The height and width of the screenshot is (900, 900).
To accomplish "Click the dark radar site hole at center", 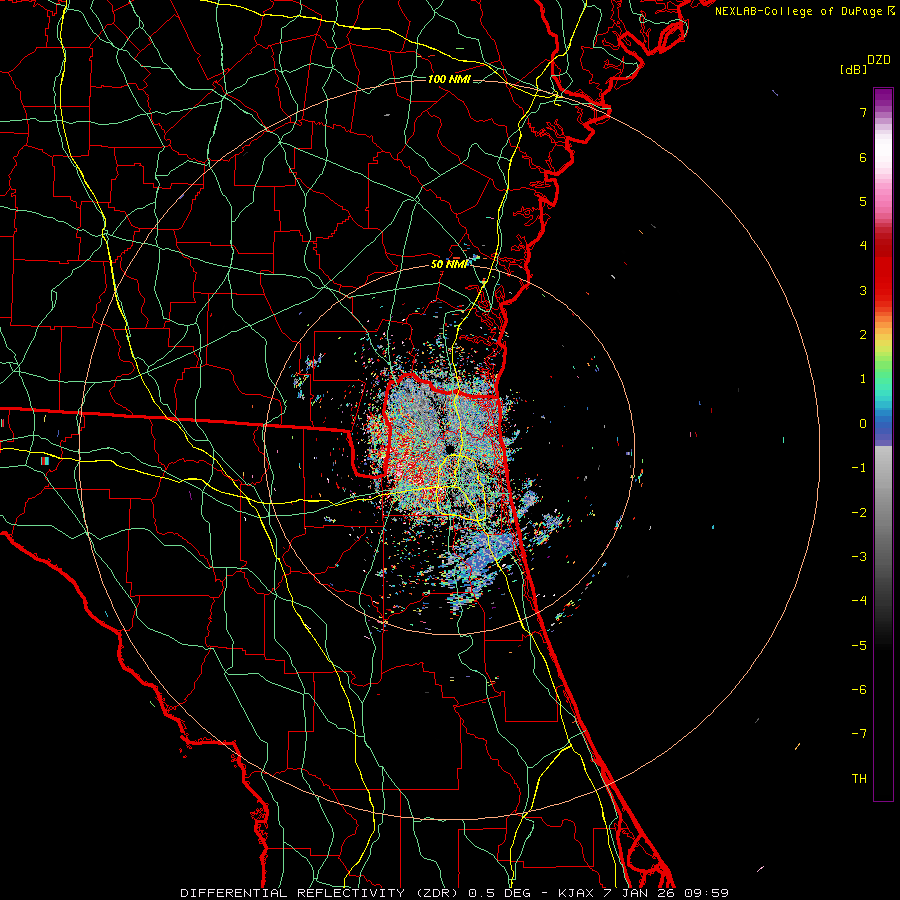I will click(x=451, y=448).
